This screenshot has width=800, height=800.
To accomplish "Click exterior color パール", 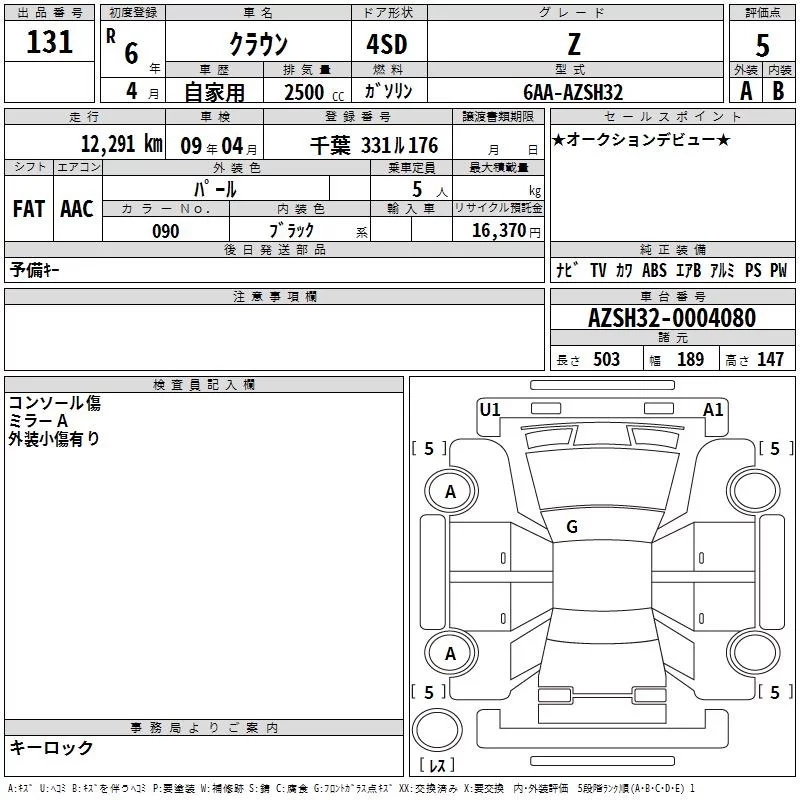I will pos(215,190).
